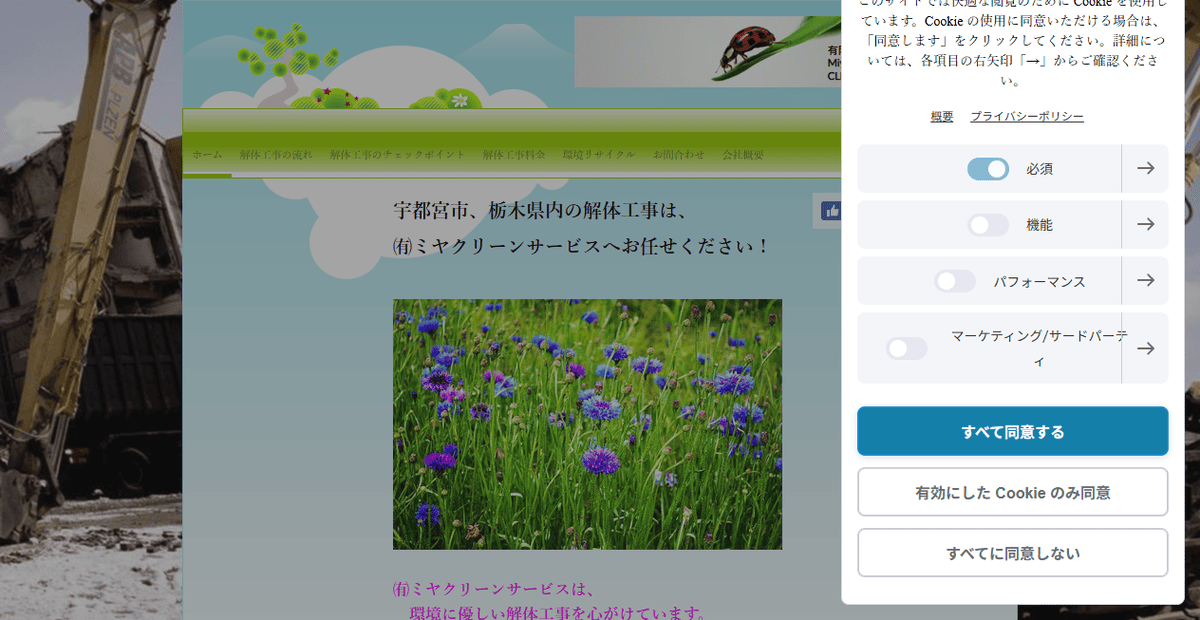Open the プライバシーポリシー link
Viewport: 1200px width, 620px height.
tap(1025, 116)
